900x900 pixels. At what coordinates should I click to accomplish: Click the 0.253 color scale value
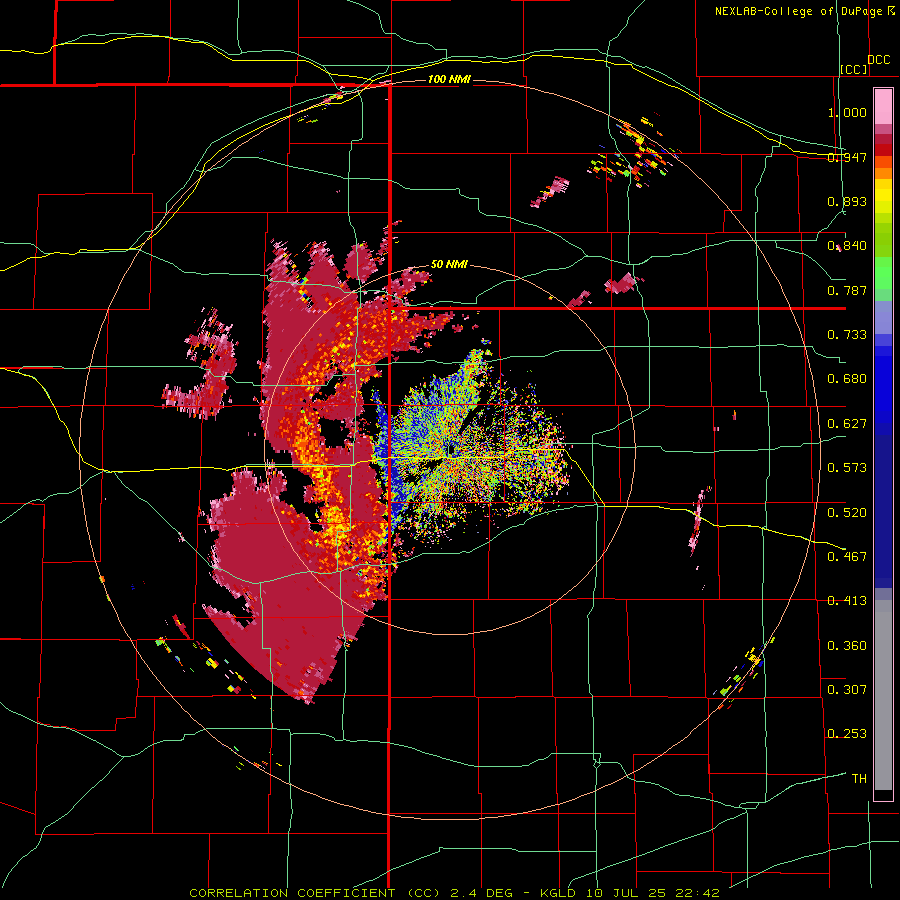click(847, 734)
